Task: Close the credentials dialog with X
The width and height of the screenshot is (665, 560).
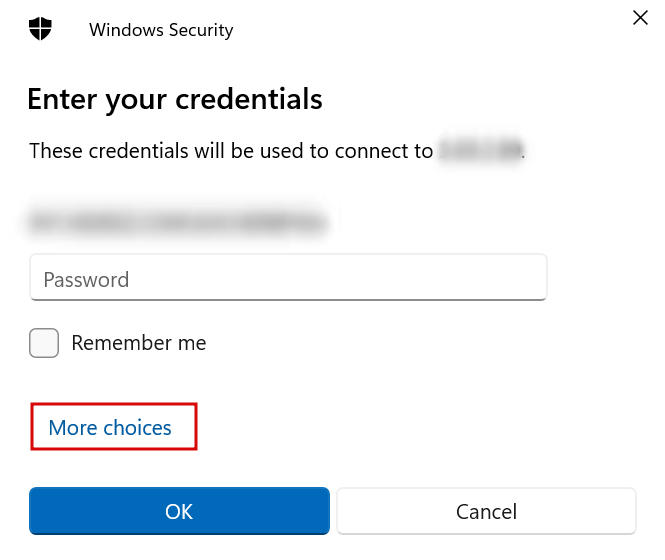Action: coord(640,17)
